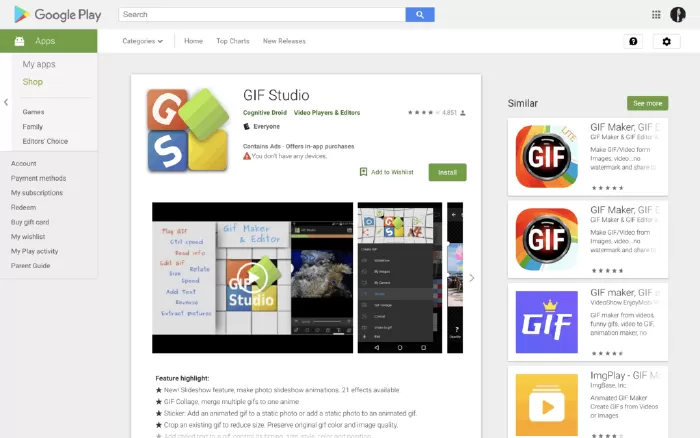Open the purple crowned GIF maker icon
The height and width of the screenshot is (438, 700).
546,322
